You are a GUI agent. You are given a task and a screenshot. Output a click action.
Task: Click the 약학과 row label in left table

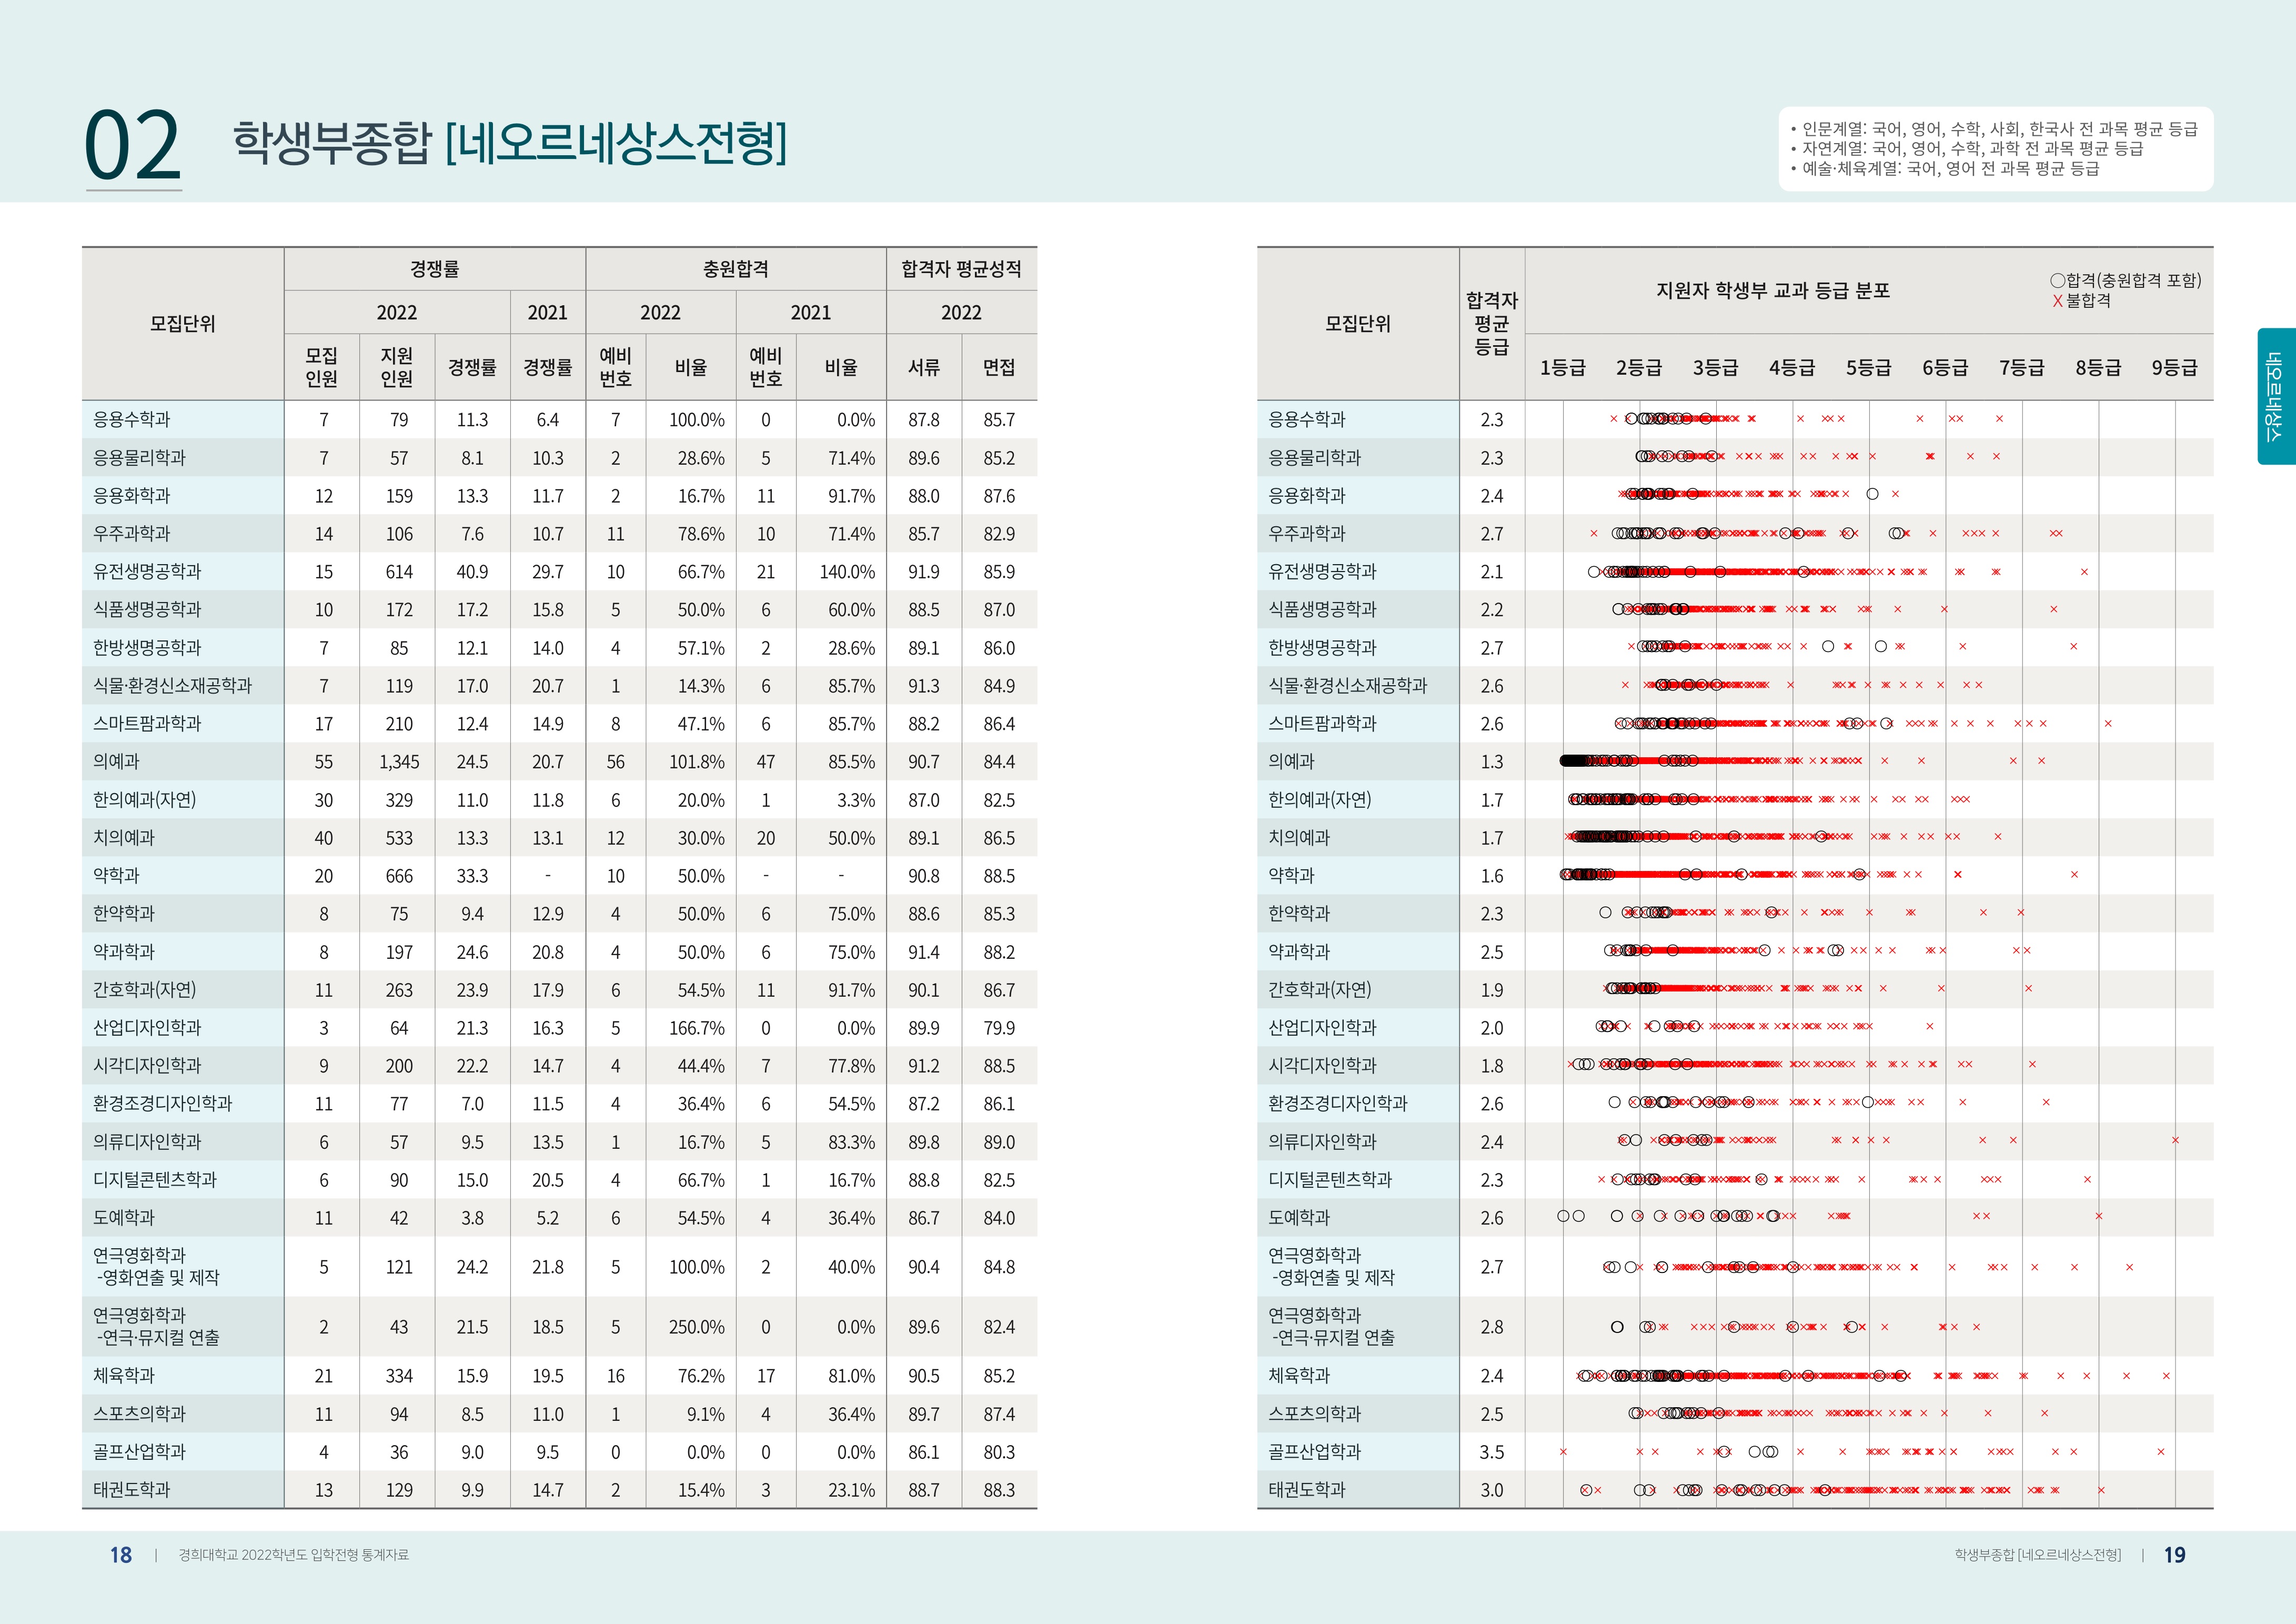(117, 876)
